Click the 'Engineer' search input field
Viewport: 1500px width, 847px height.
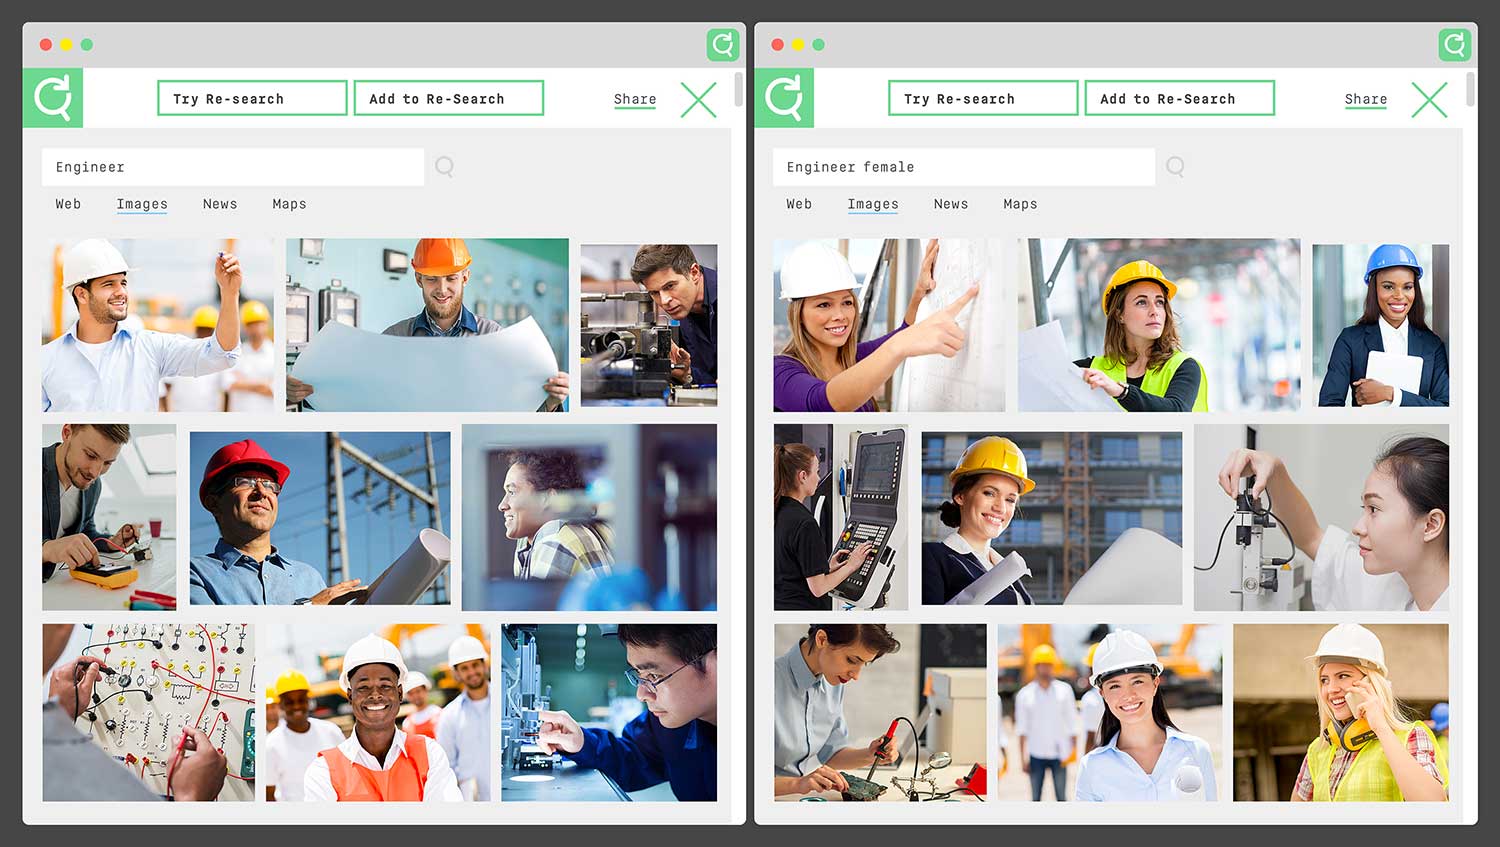coord(232,167)
